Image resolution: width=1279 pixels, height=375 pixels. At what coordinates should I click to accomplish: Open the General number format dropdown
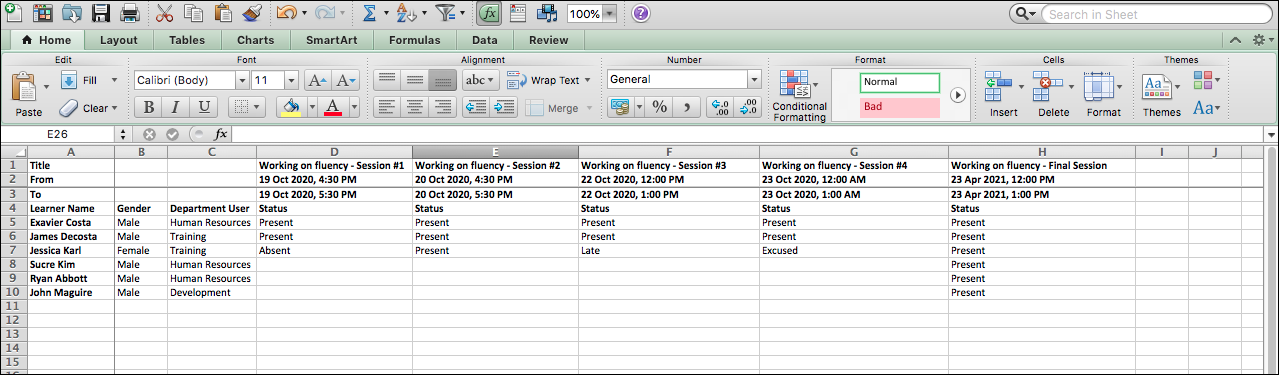(753, 80)
